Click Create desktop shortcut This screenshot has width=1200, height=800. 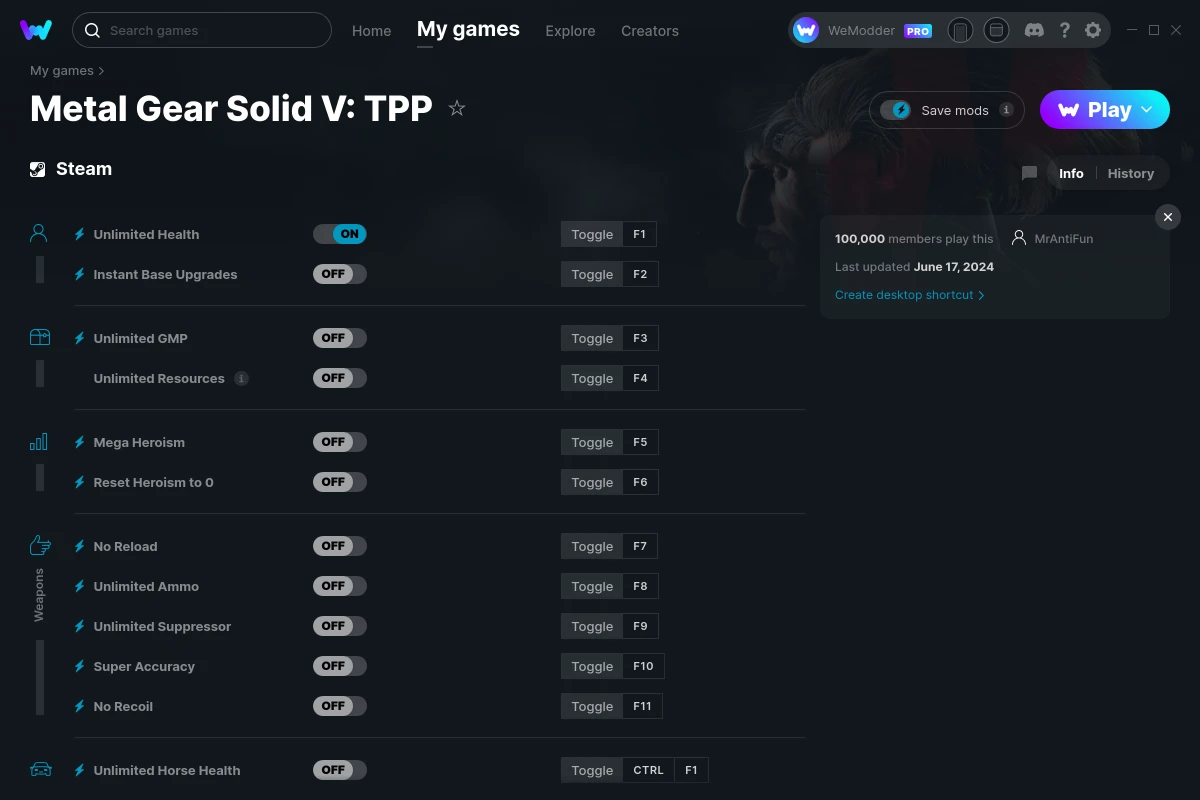[x=903, y=294]
